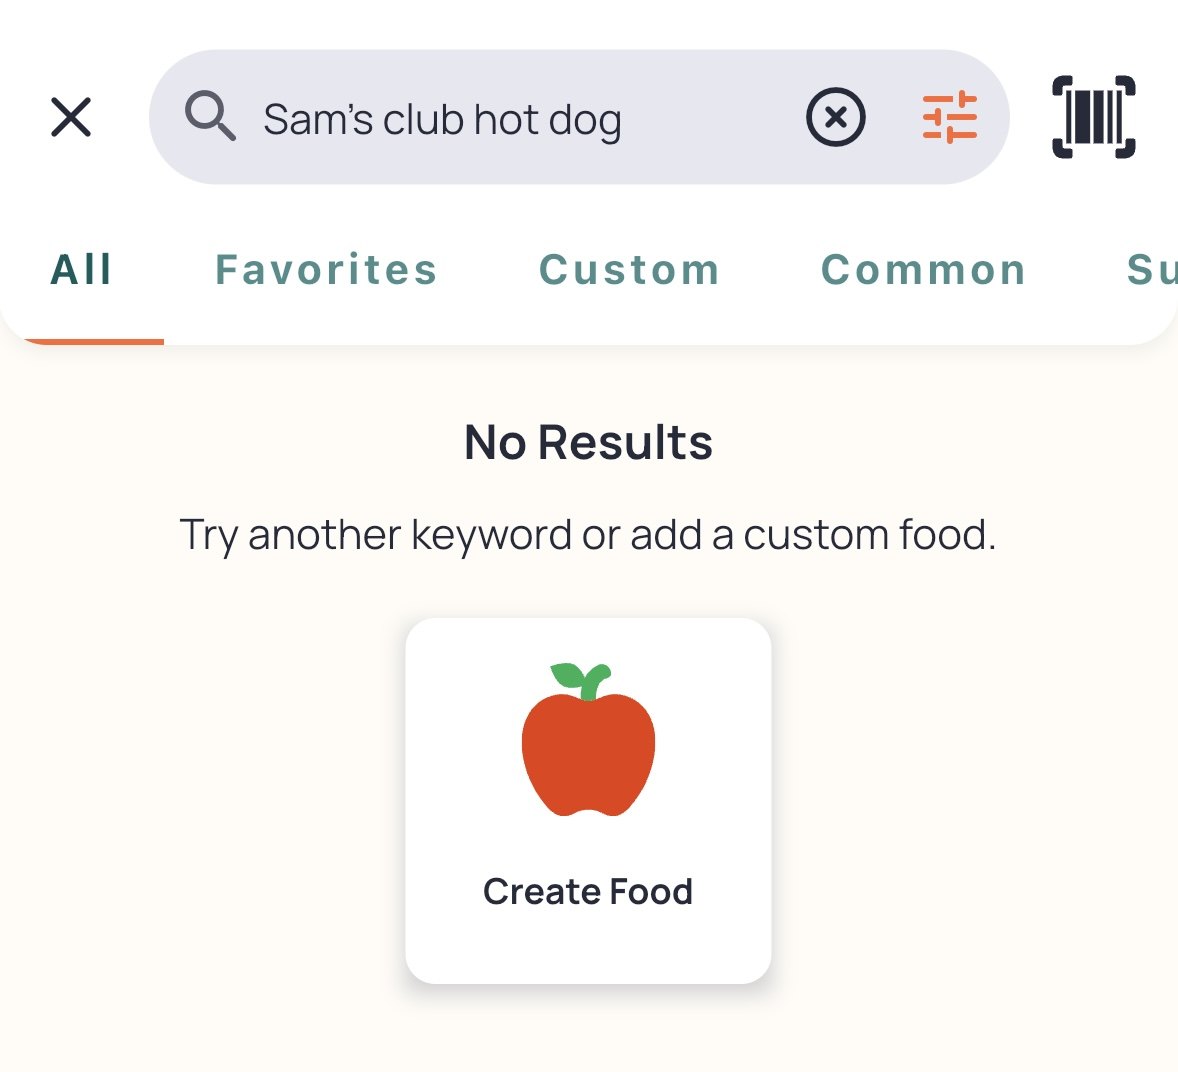The width and height of the screenshot is (1178, 1072).
Task: Select the All tab
Action: (81, 270)
